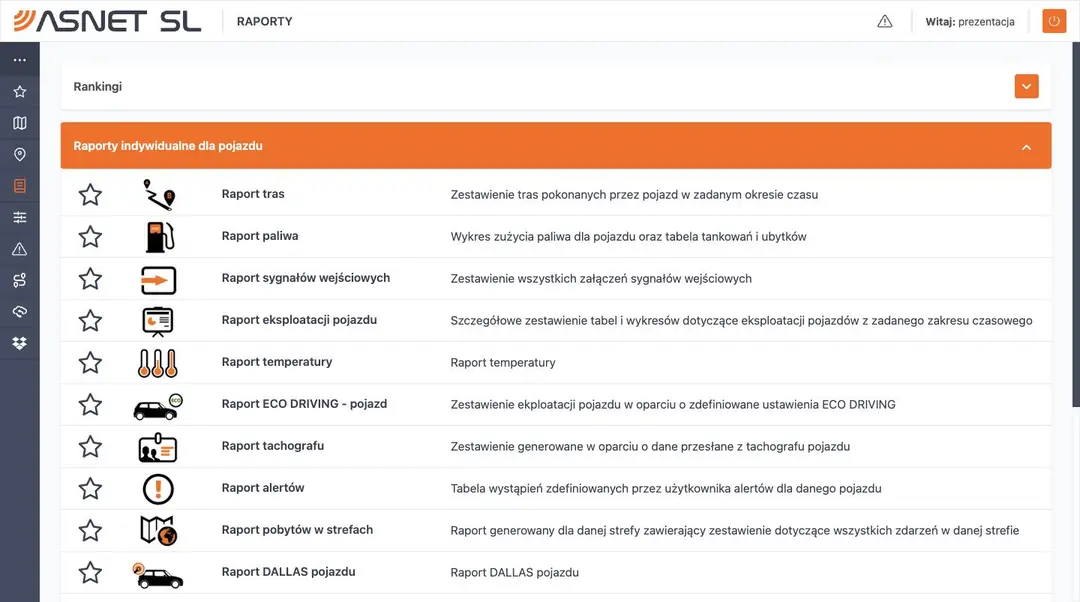Click the Raporty indywidualne dla pojazdu header
This screenshot has width=1080, height=602.
pos(556,146)
